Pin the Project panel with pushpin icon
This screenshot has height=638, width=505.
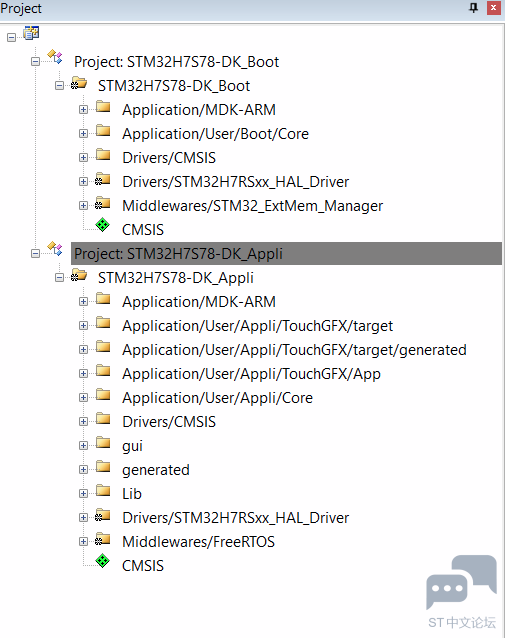click(x=474, y=8)
